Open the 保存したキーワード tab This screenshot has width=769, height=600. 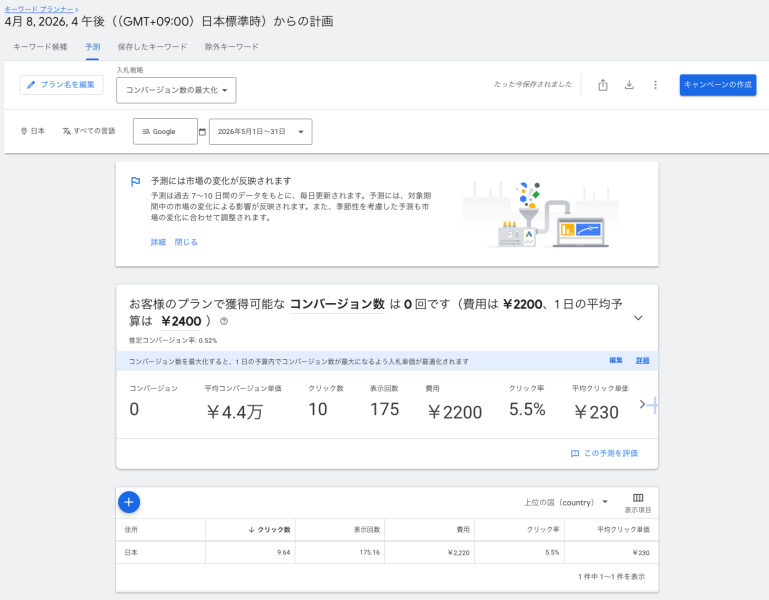click(152, 47)
